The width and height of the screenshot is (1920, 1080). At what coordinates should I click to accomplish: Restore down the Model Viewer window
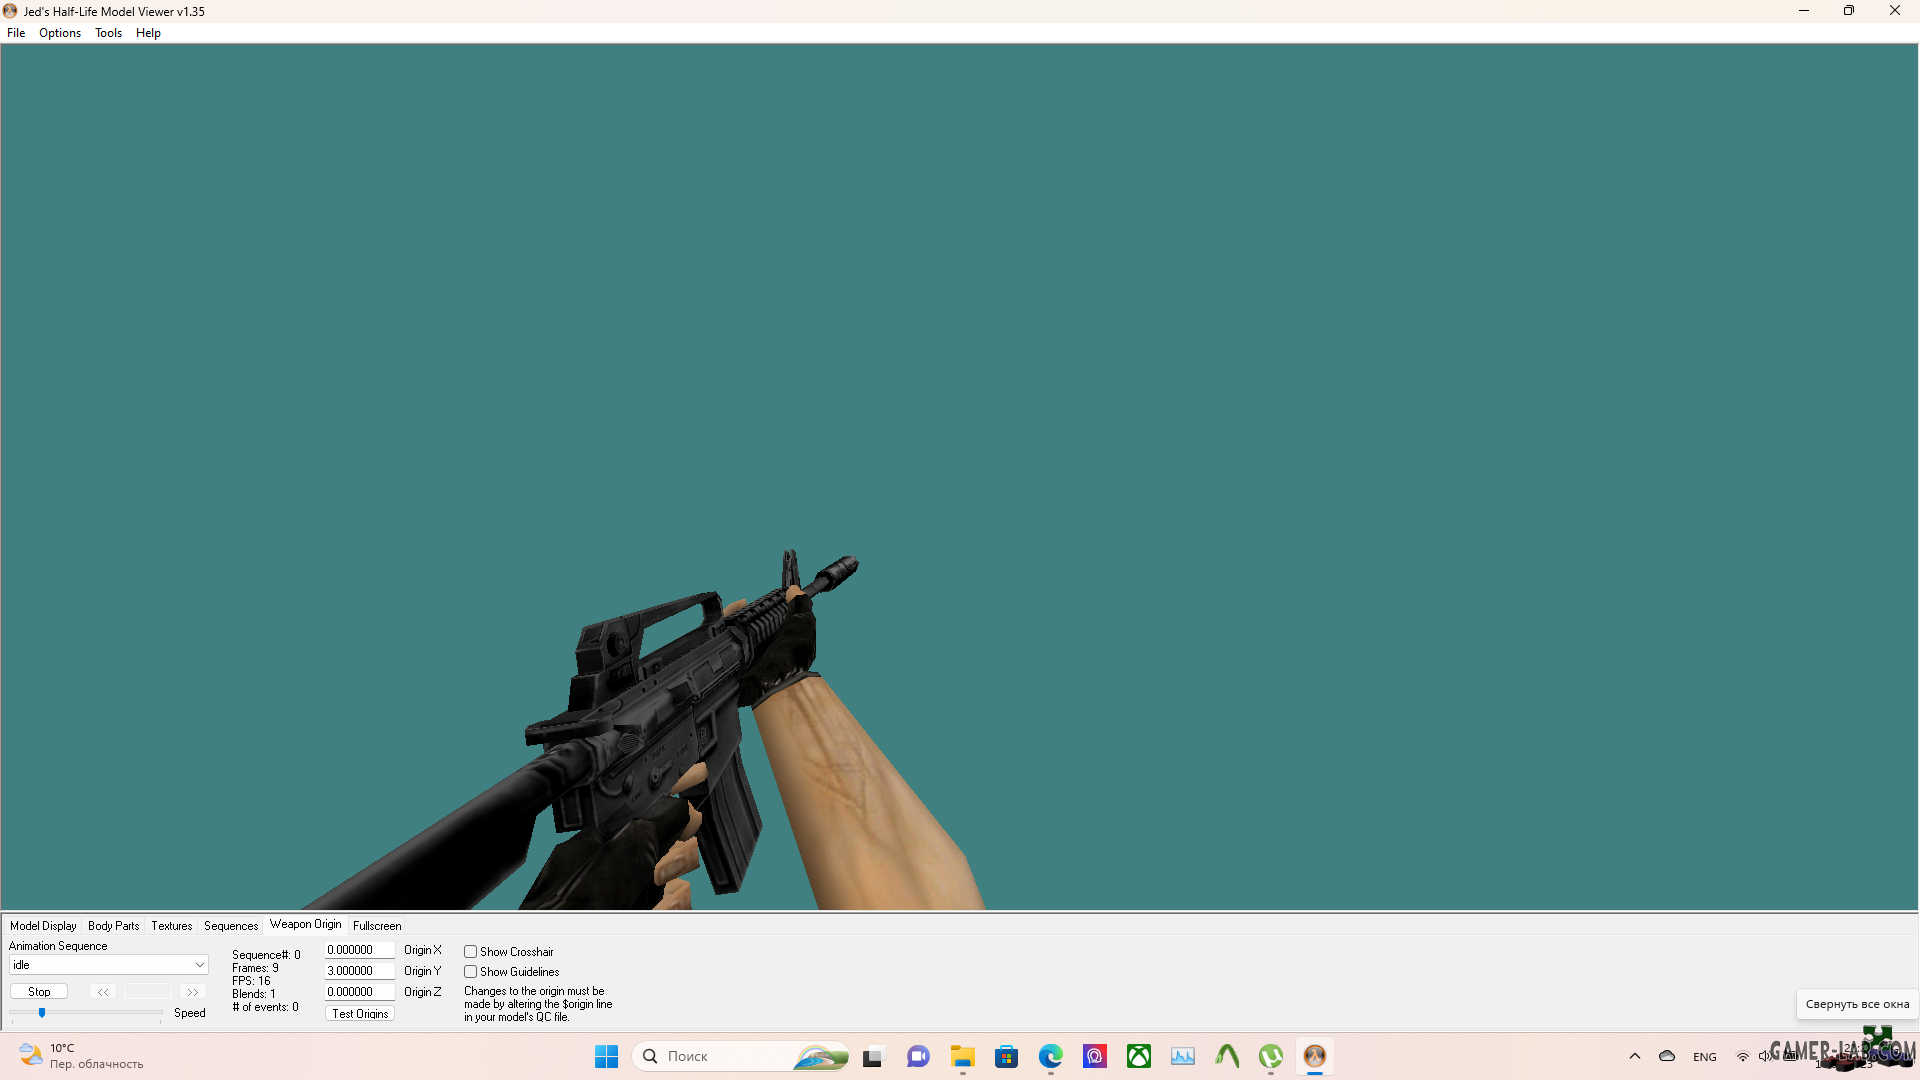[x=1849, y=11]
